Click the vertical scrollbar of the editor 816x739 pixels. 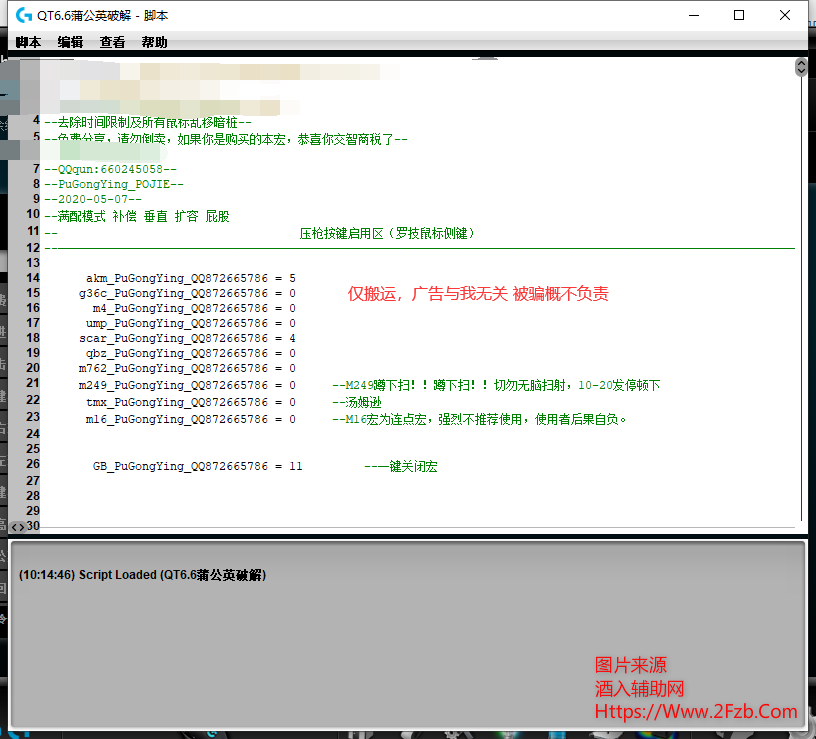pos(800,300)
